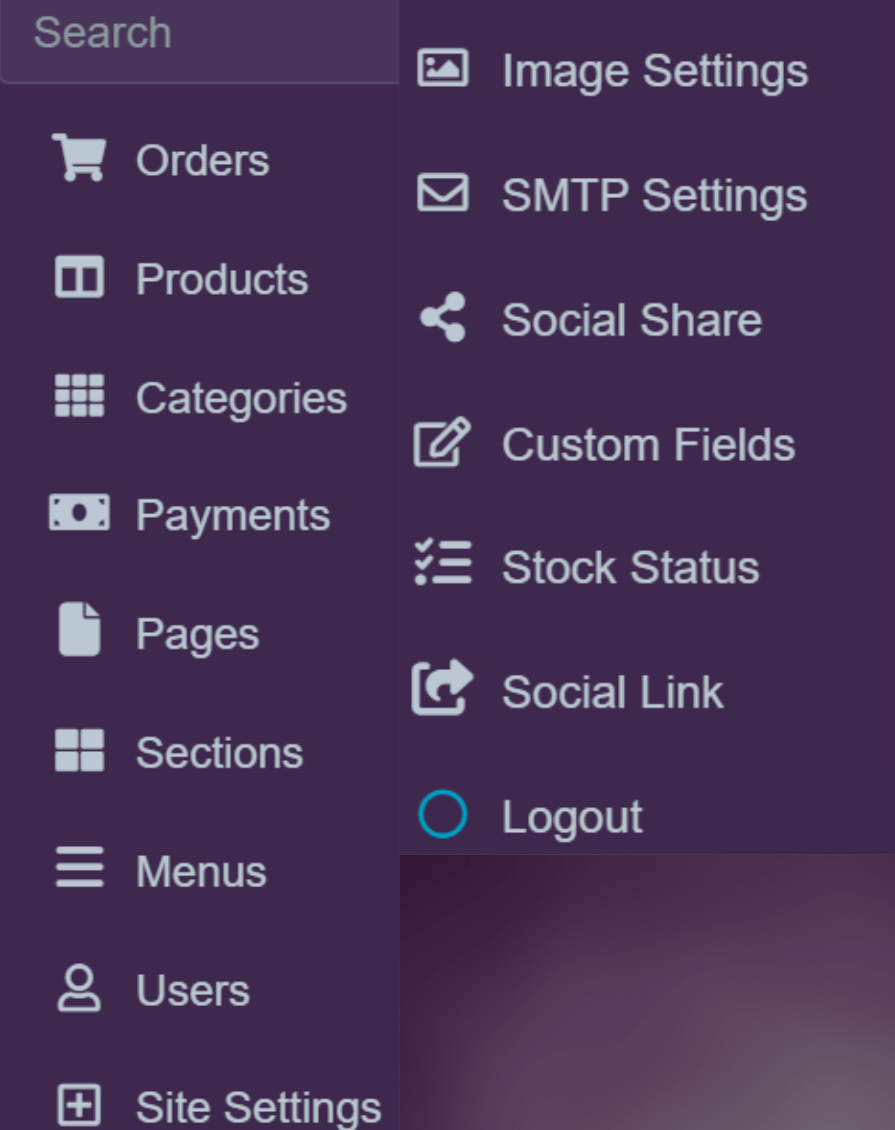Click the Custom Fields edit icon
The width and height of the screenshot is (895, 1130).
coord(442,441)
